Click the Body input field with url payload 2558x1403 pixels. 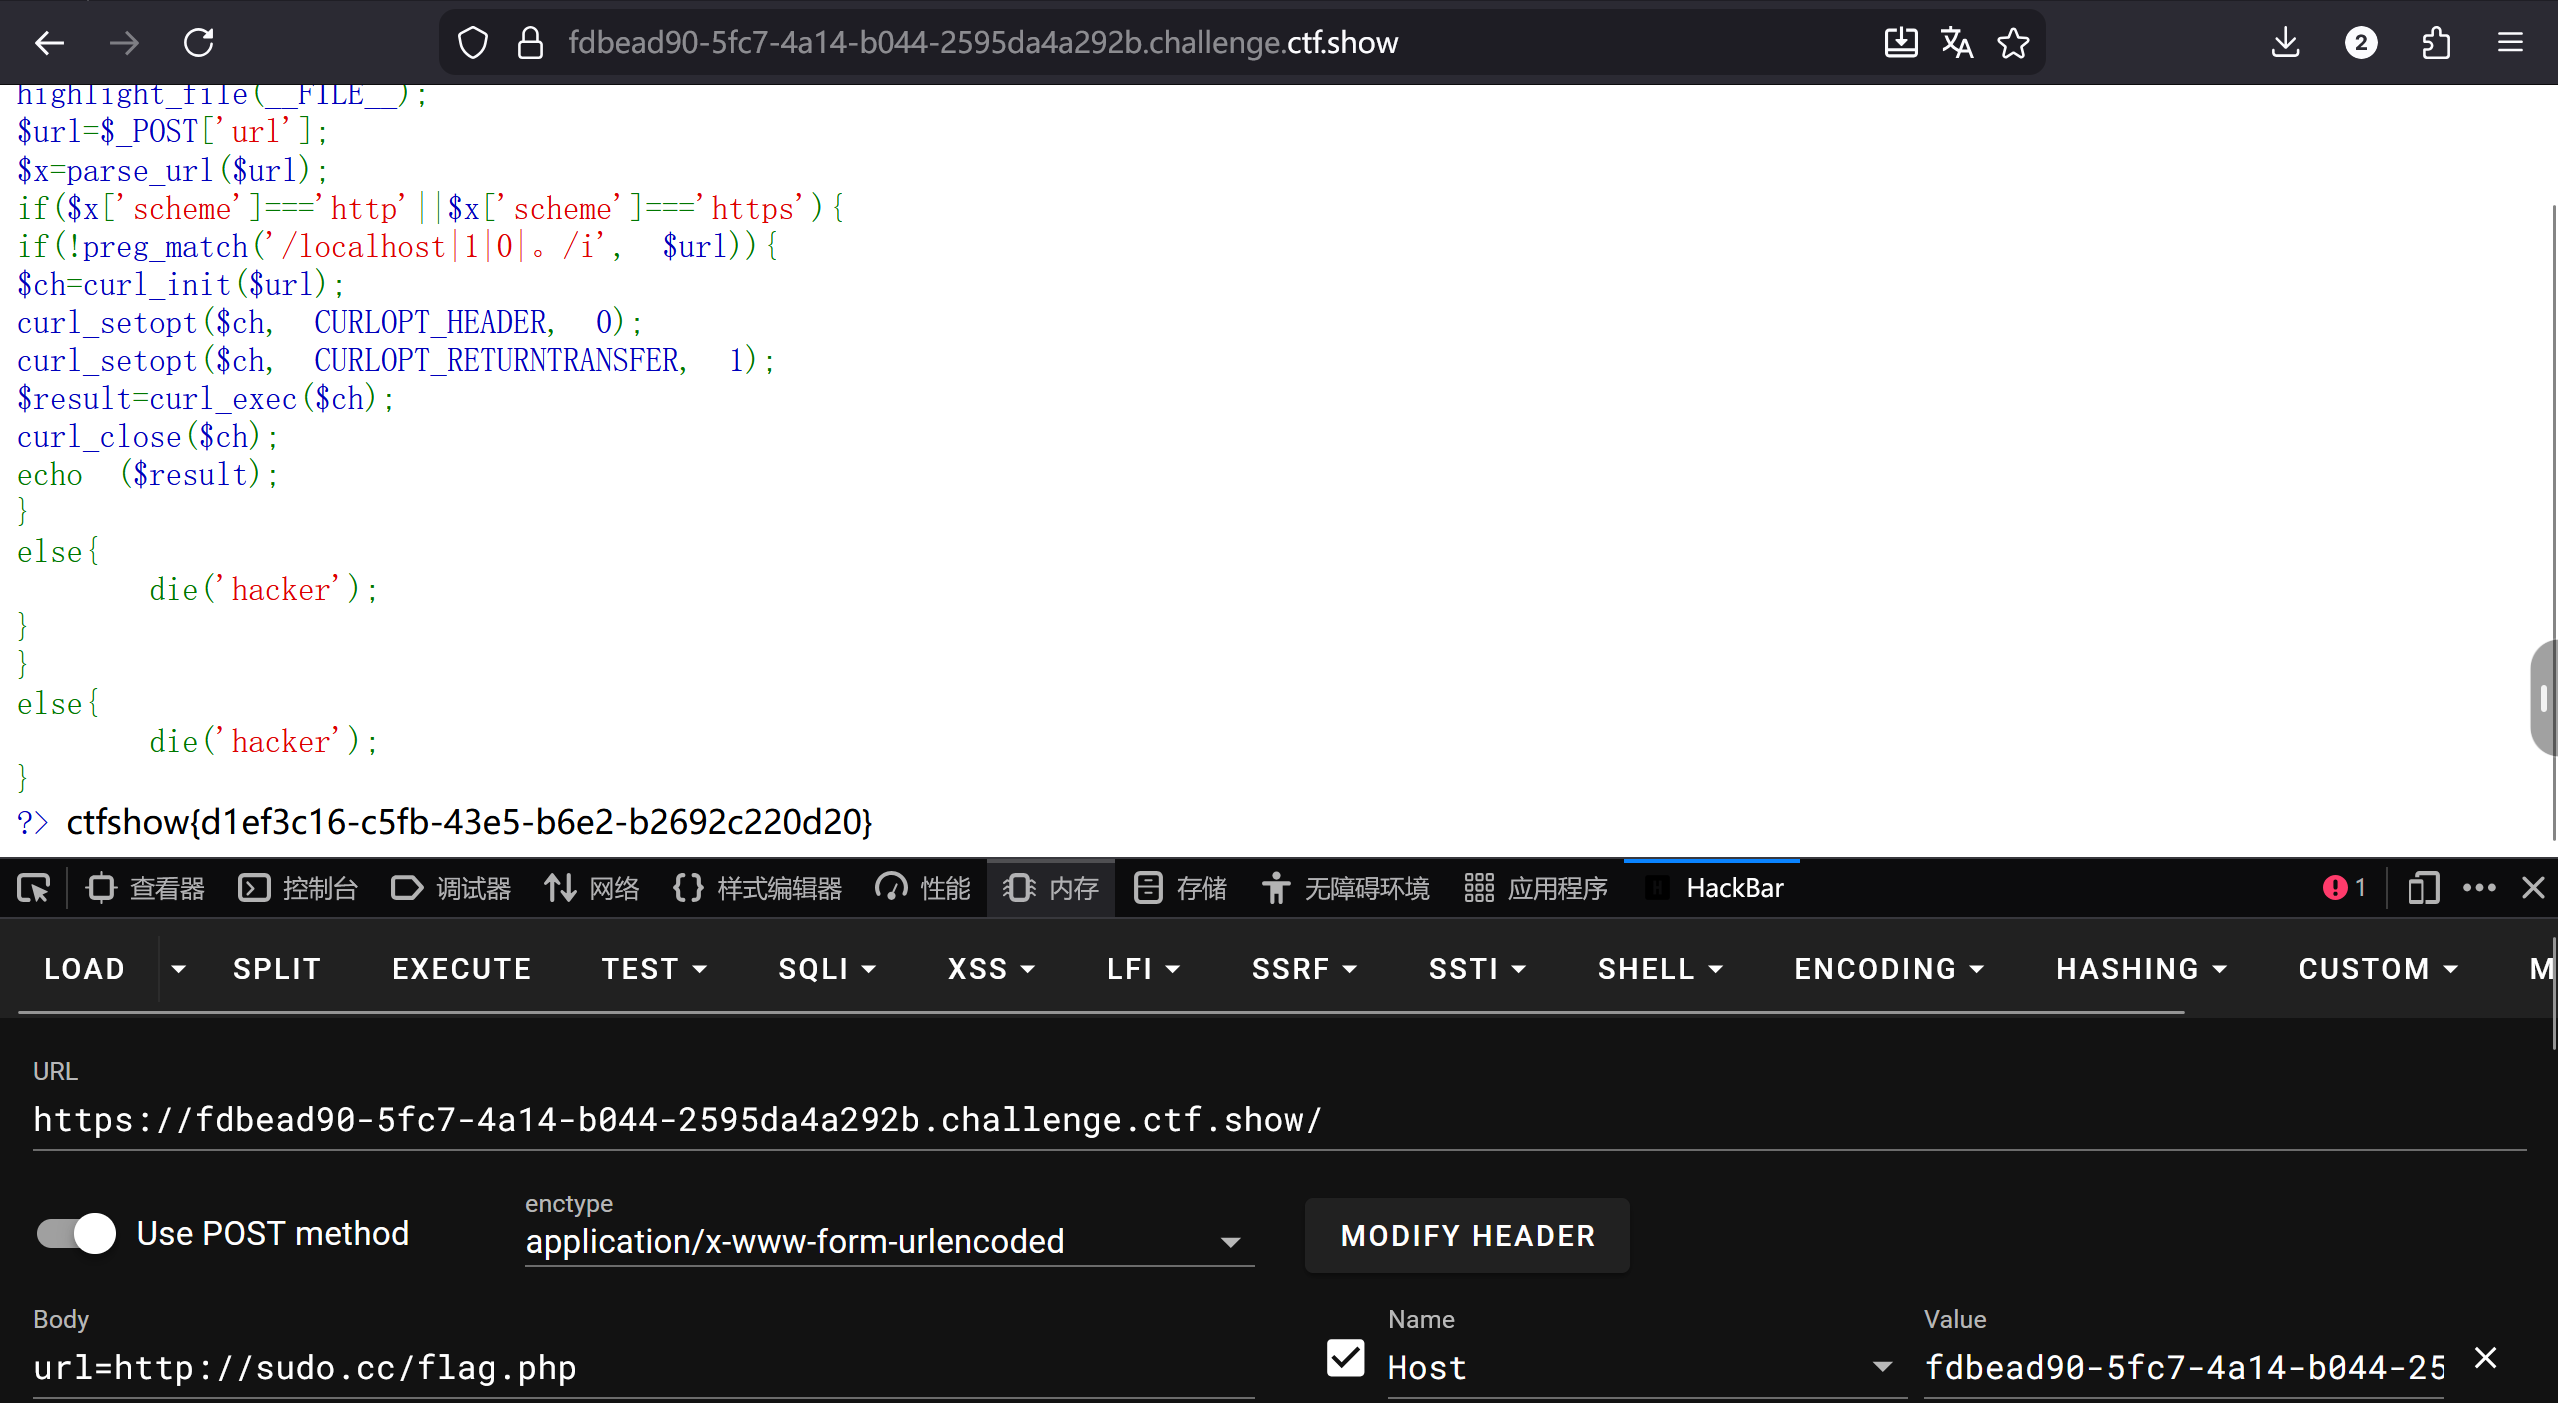(x=640, y=1368)
